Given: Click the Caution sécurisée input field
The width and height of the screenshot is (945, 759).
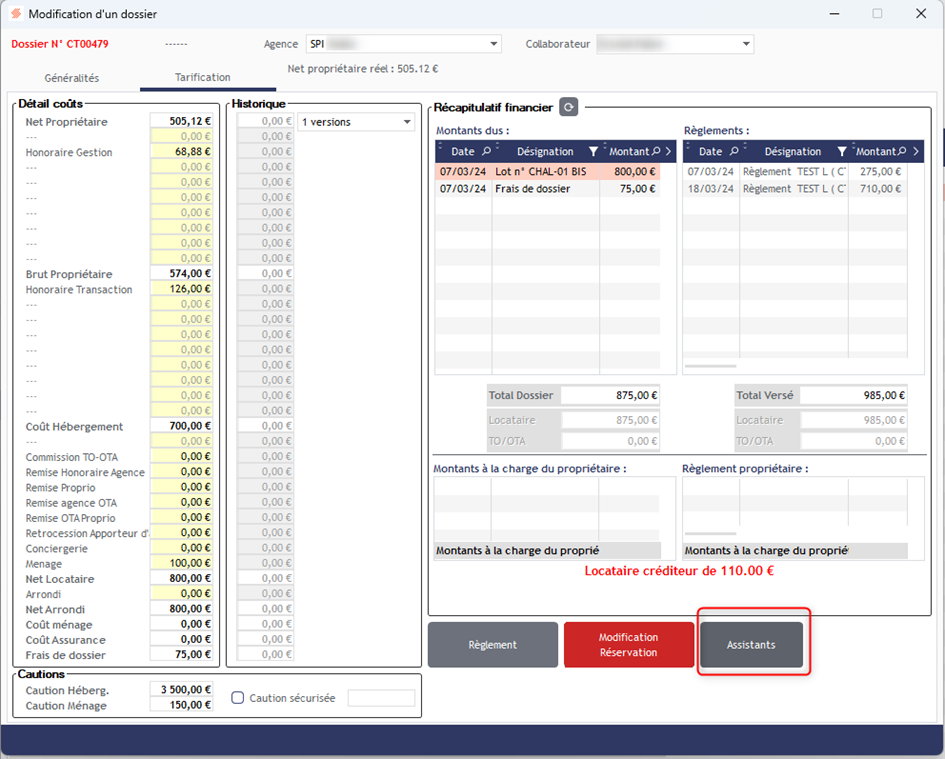Looking at the screenshot, I should click(x=381, y=698).
